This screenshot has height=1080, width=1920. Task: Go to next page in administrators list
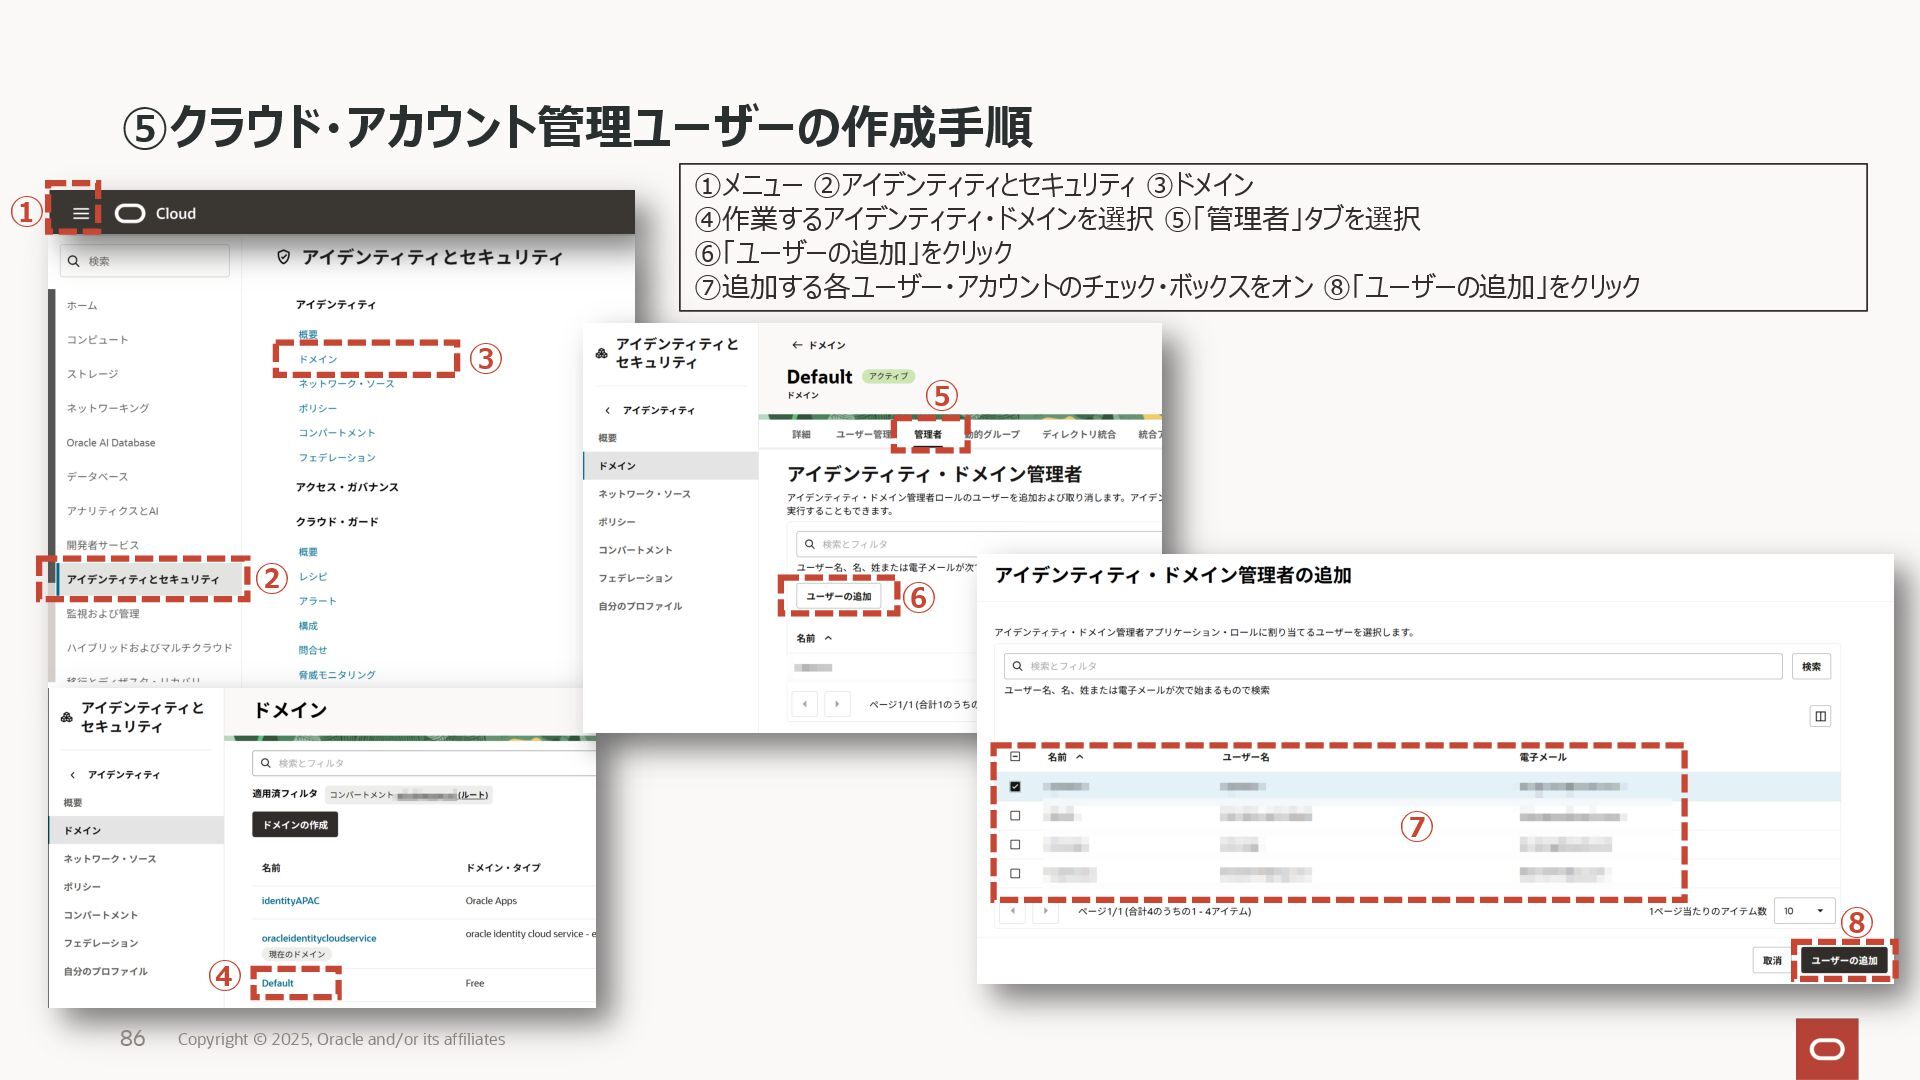tap(837, 704)
